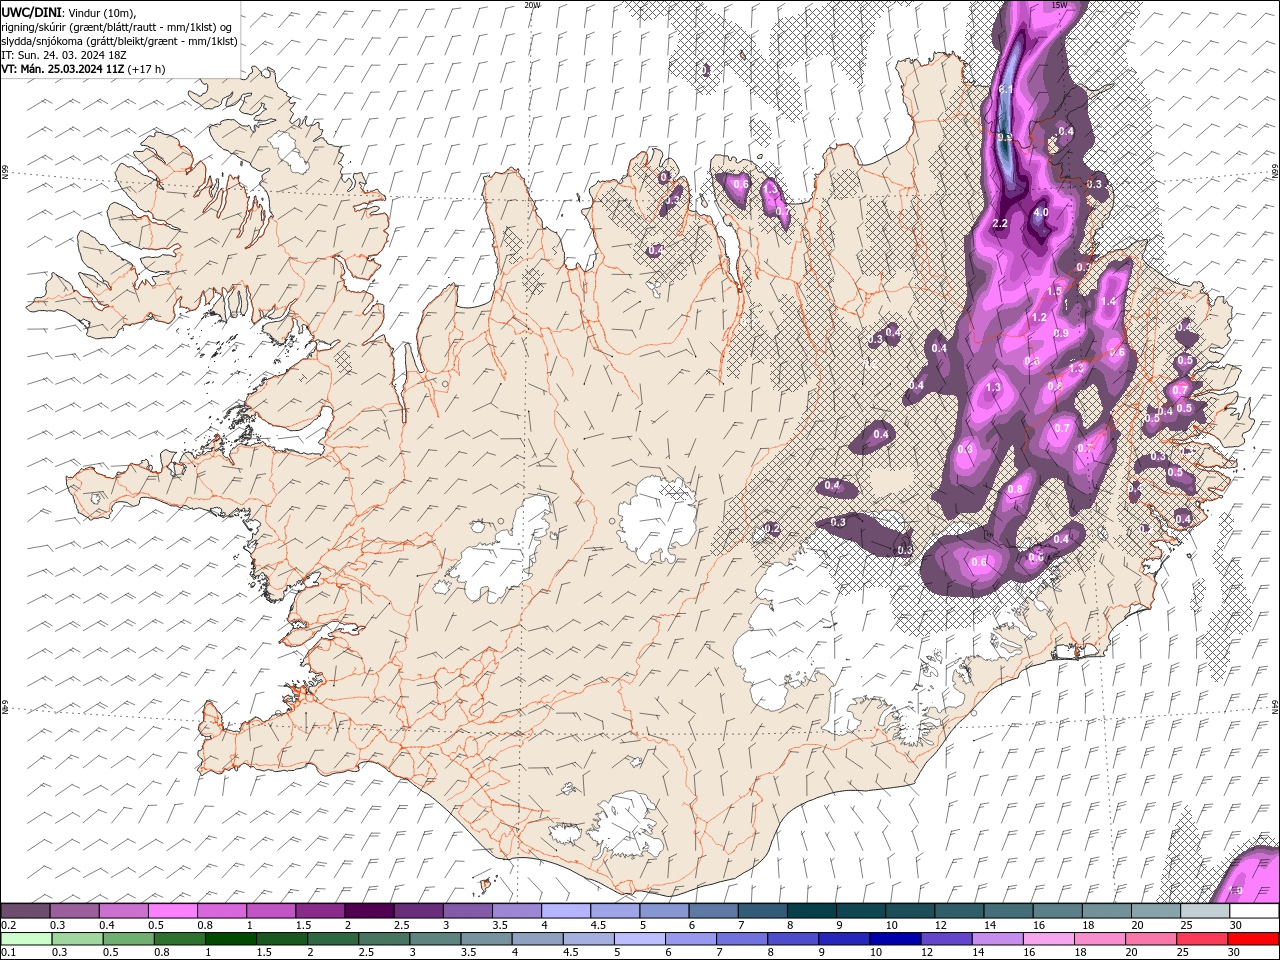
Task: Select the rigning/skúrir legend description line
Action: [118, 27]
